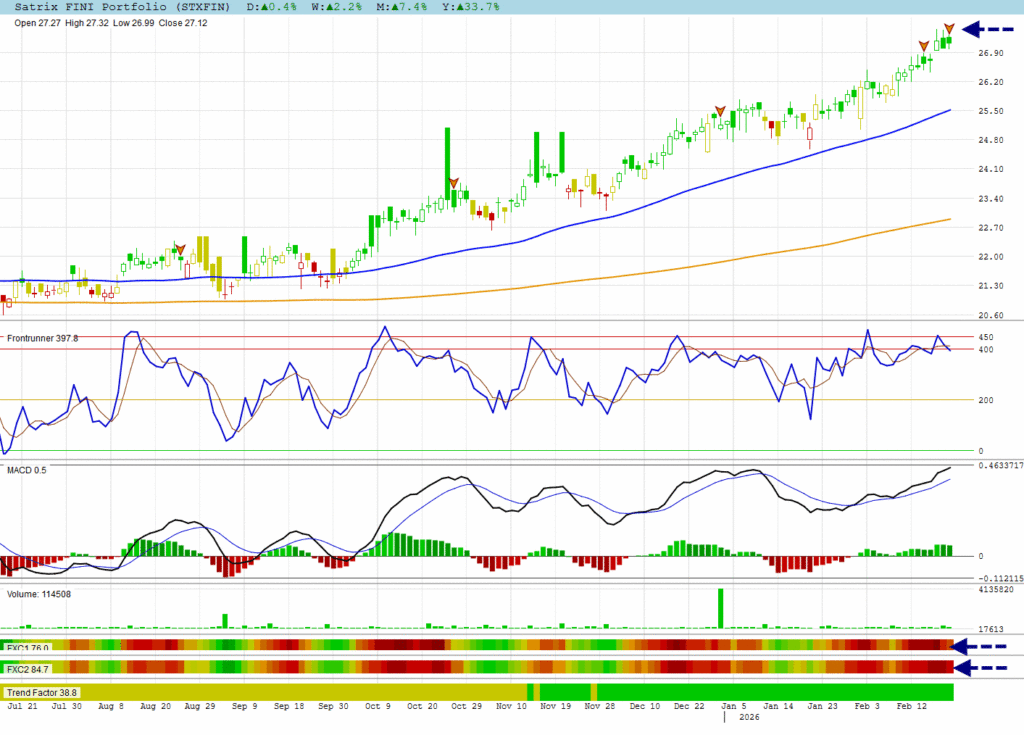Screen dimensions: 1024x735
Task: Select the Volume: 114508 label
Action: click(42, 594)
